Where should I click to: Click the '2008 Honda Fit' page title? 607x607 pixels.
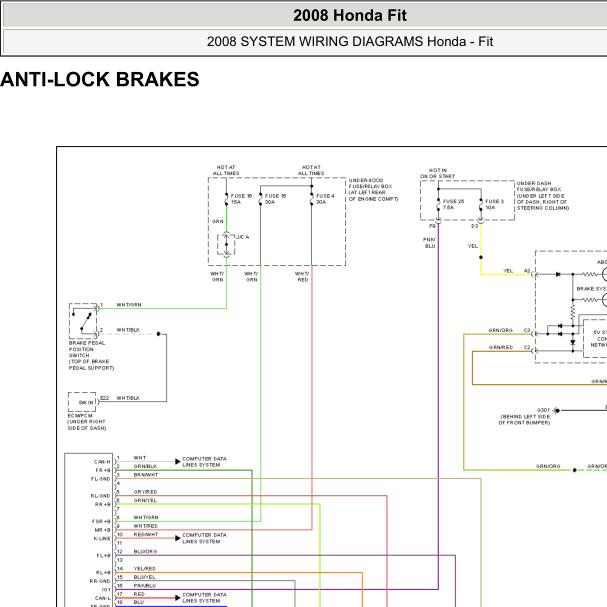[x=350, y=15]
